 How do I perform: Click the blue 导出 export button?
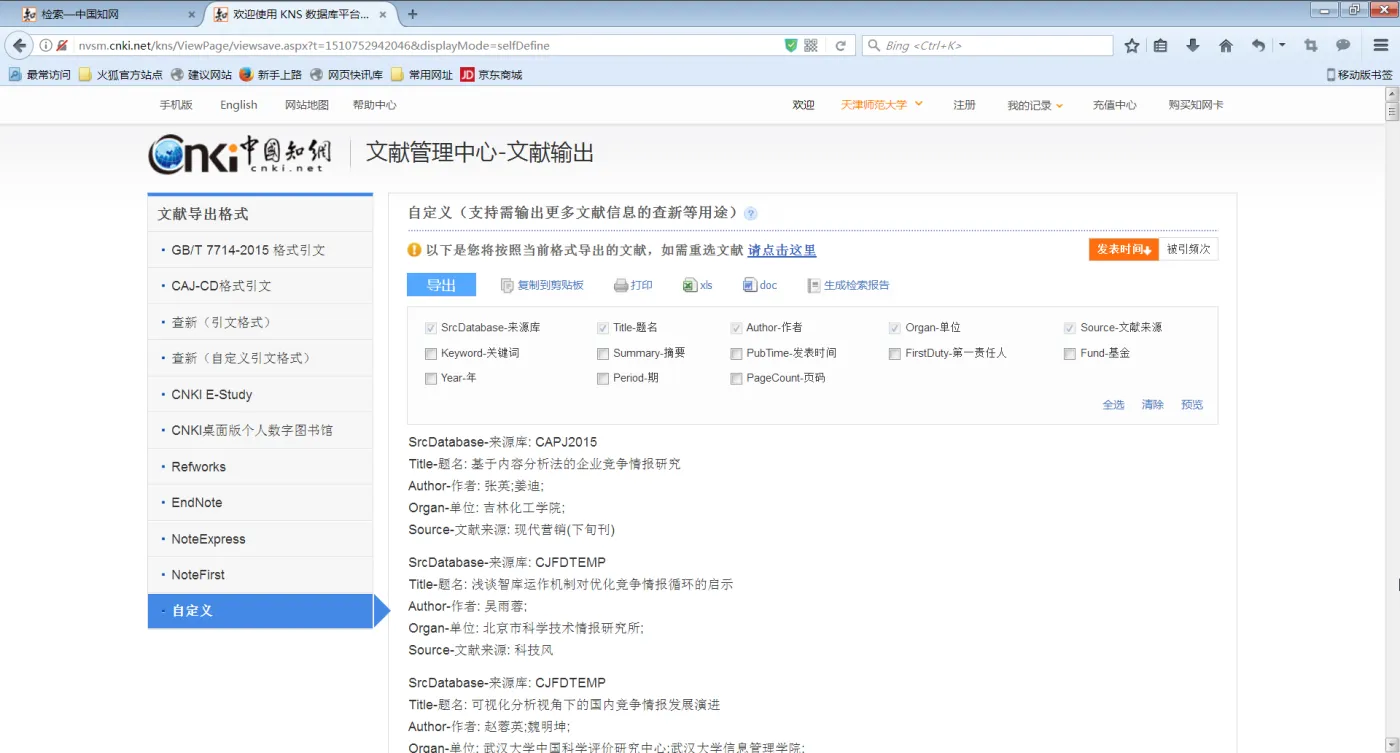(x=441, y=285)
